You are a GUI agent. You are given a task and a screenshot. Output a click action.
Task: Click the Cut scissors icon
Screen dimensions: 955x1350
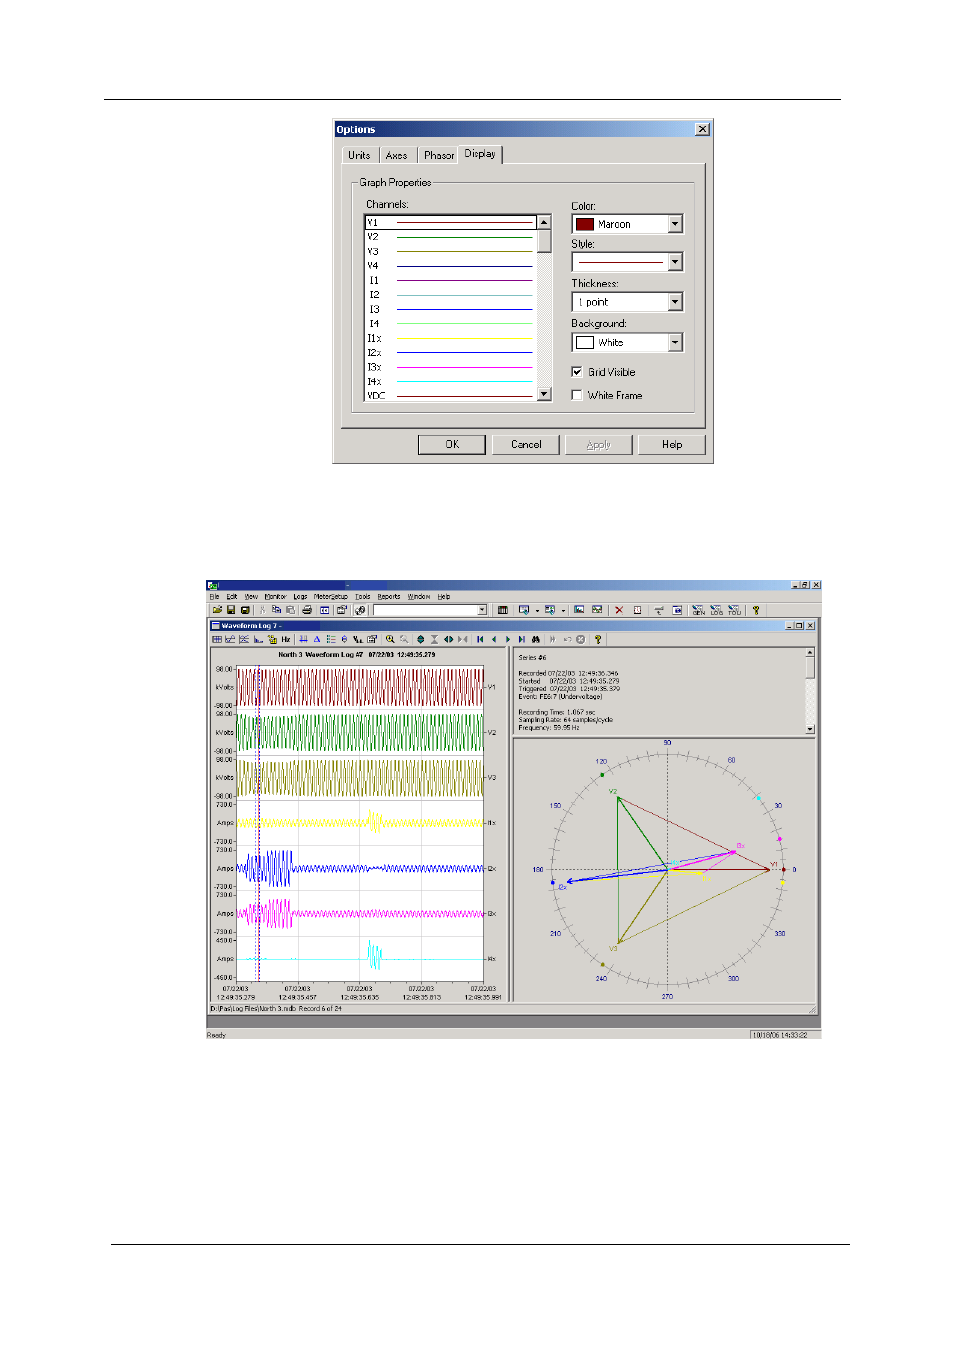(x=262, y=610)
